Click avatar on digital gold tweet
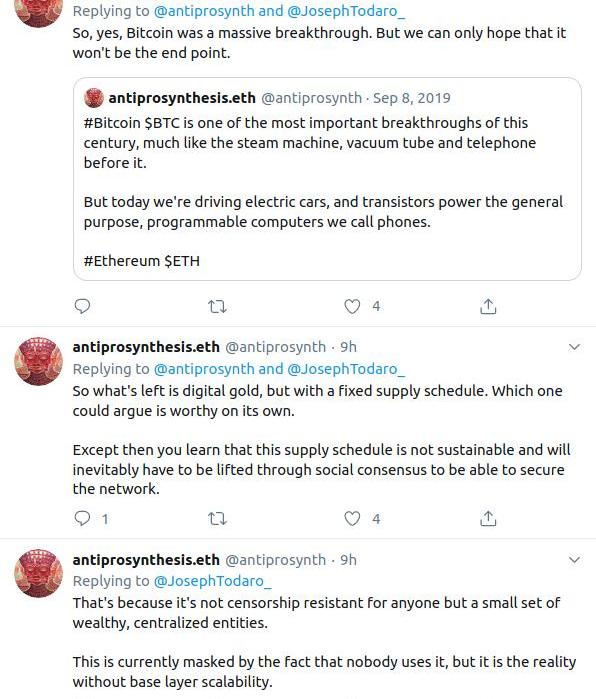 39,361
